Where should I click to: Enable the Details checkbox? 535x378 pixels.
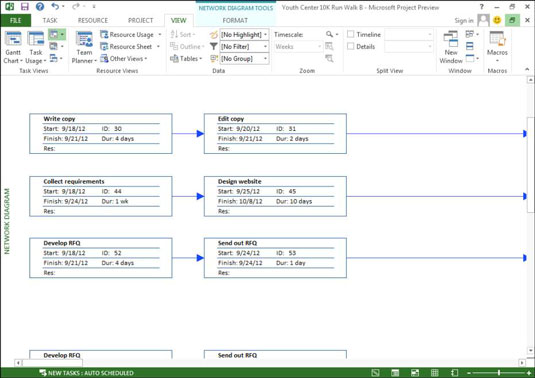coord(350,46)
